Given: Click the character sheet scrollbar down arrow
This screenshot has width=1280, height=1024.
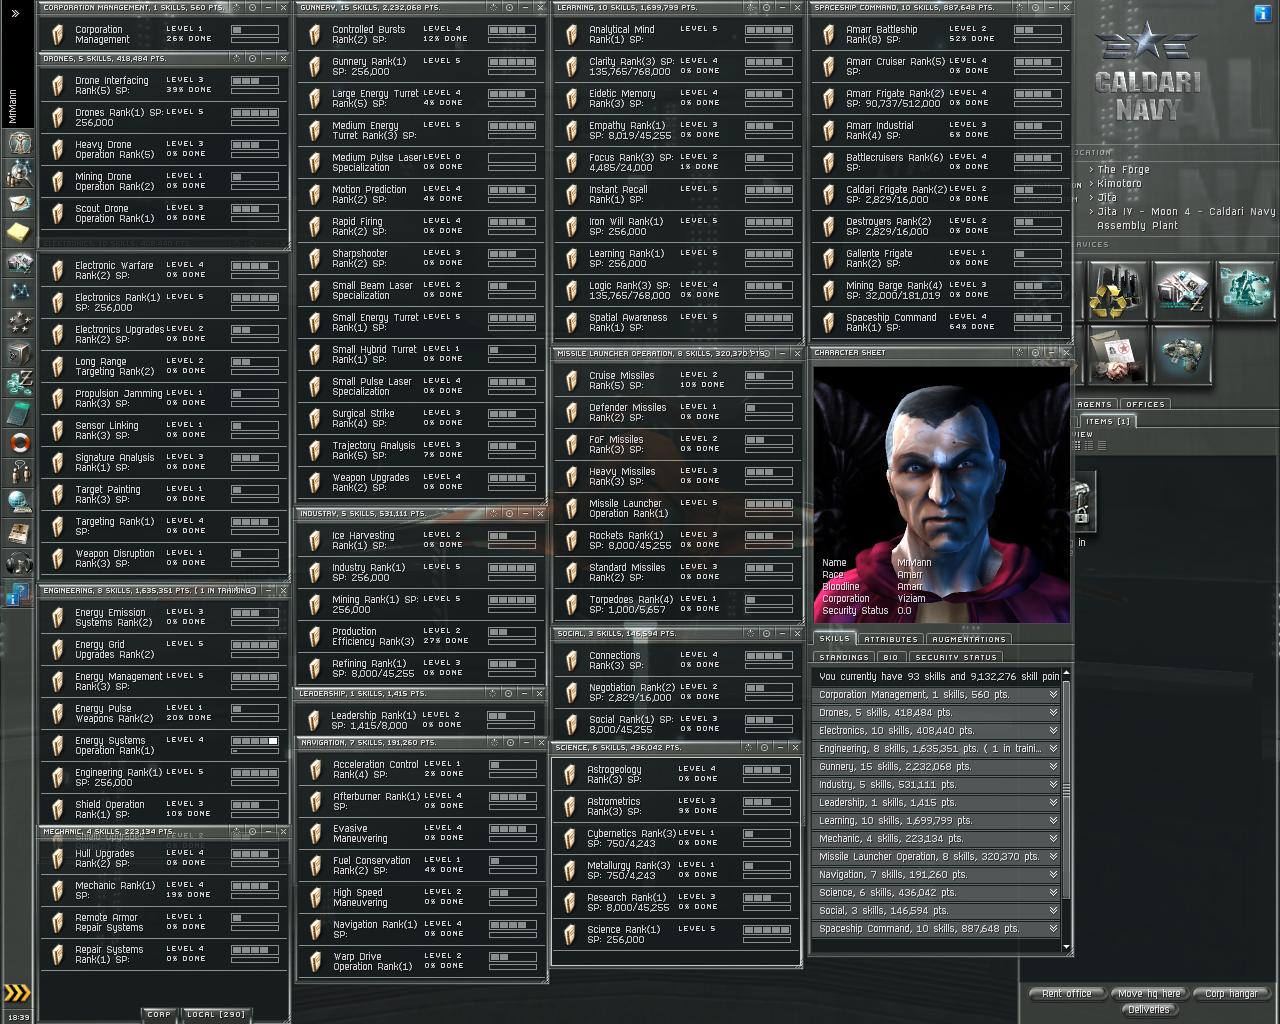Looking at the screenshot, I should 1066,946.
